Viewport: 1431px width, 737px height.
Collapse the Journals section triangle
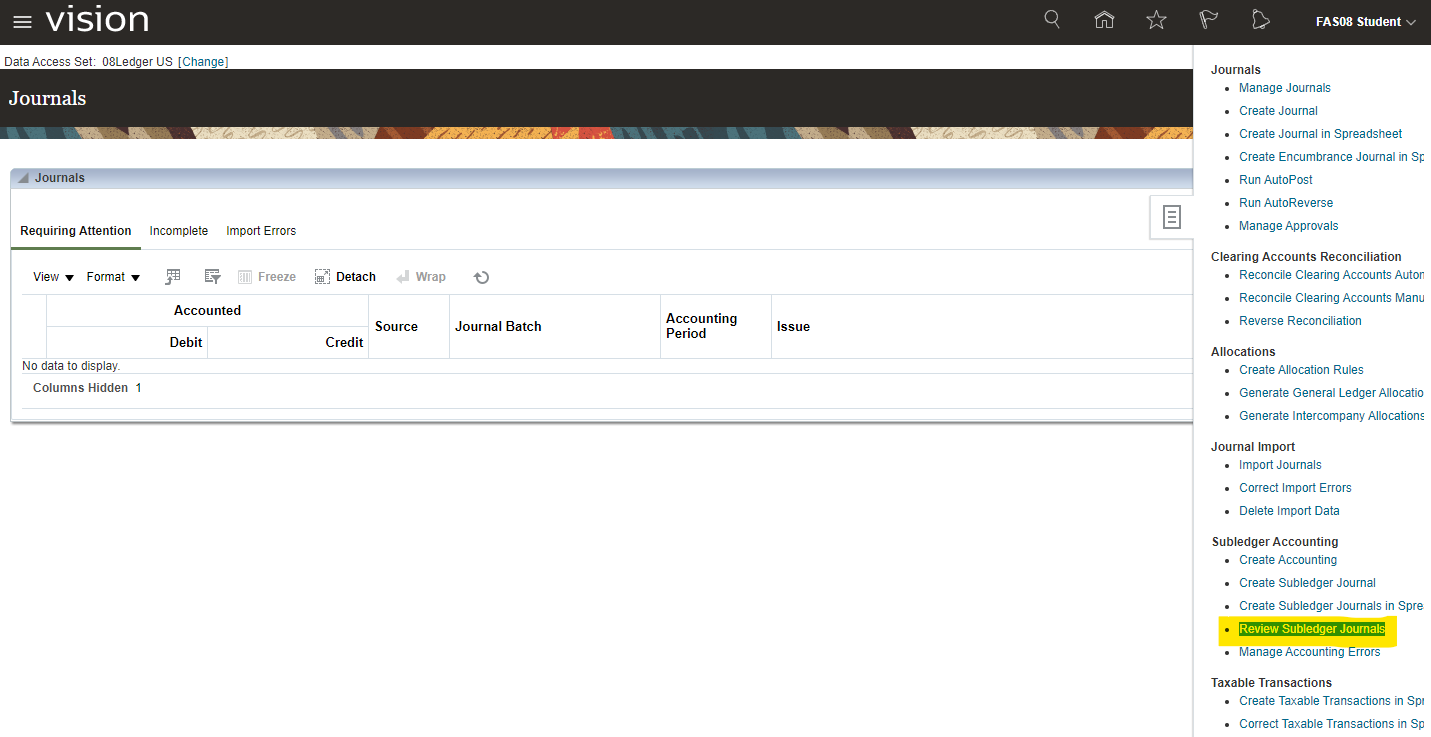[x=23, y=178]
